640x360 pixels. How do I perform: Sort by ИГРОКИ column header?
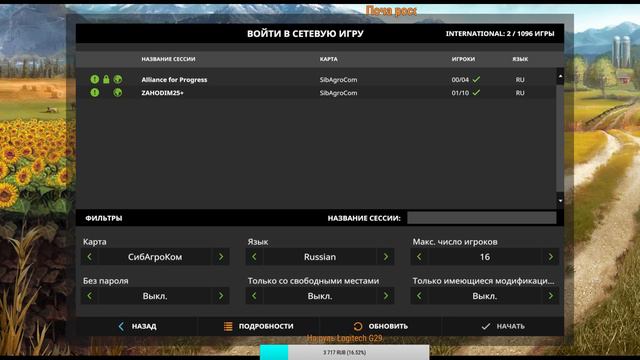tap(463, 59)
